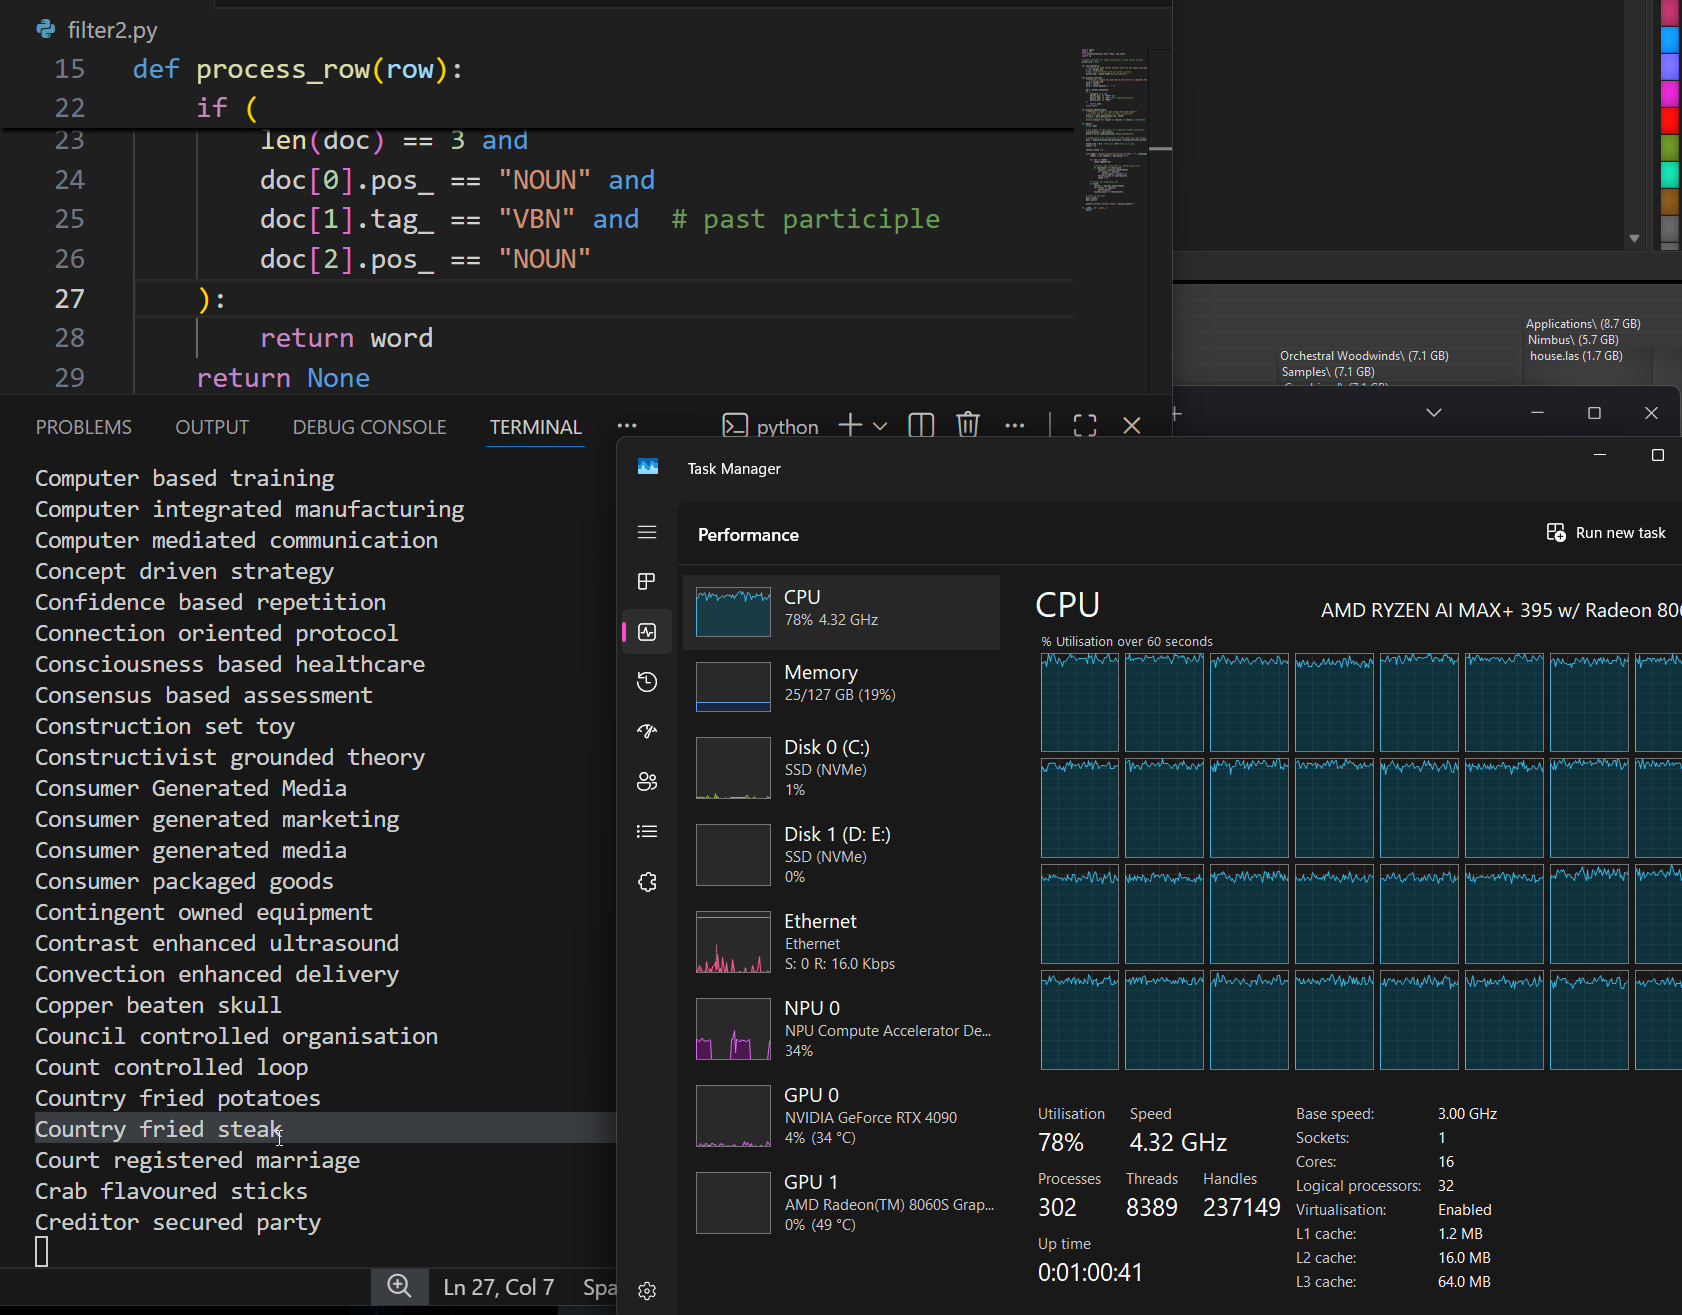1682x1315 pixels.
Task: Click Run new task button
Action: tap(1606, 533)
